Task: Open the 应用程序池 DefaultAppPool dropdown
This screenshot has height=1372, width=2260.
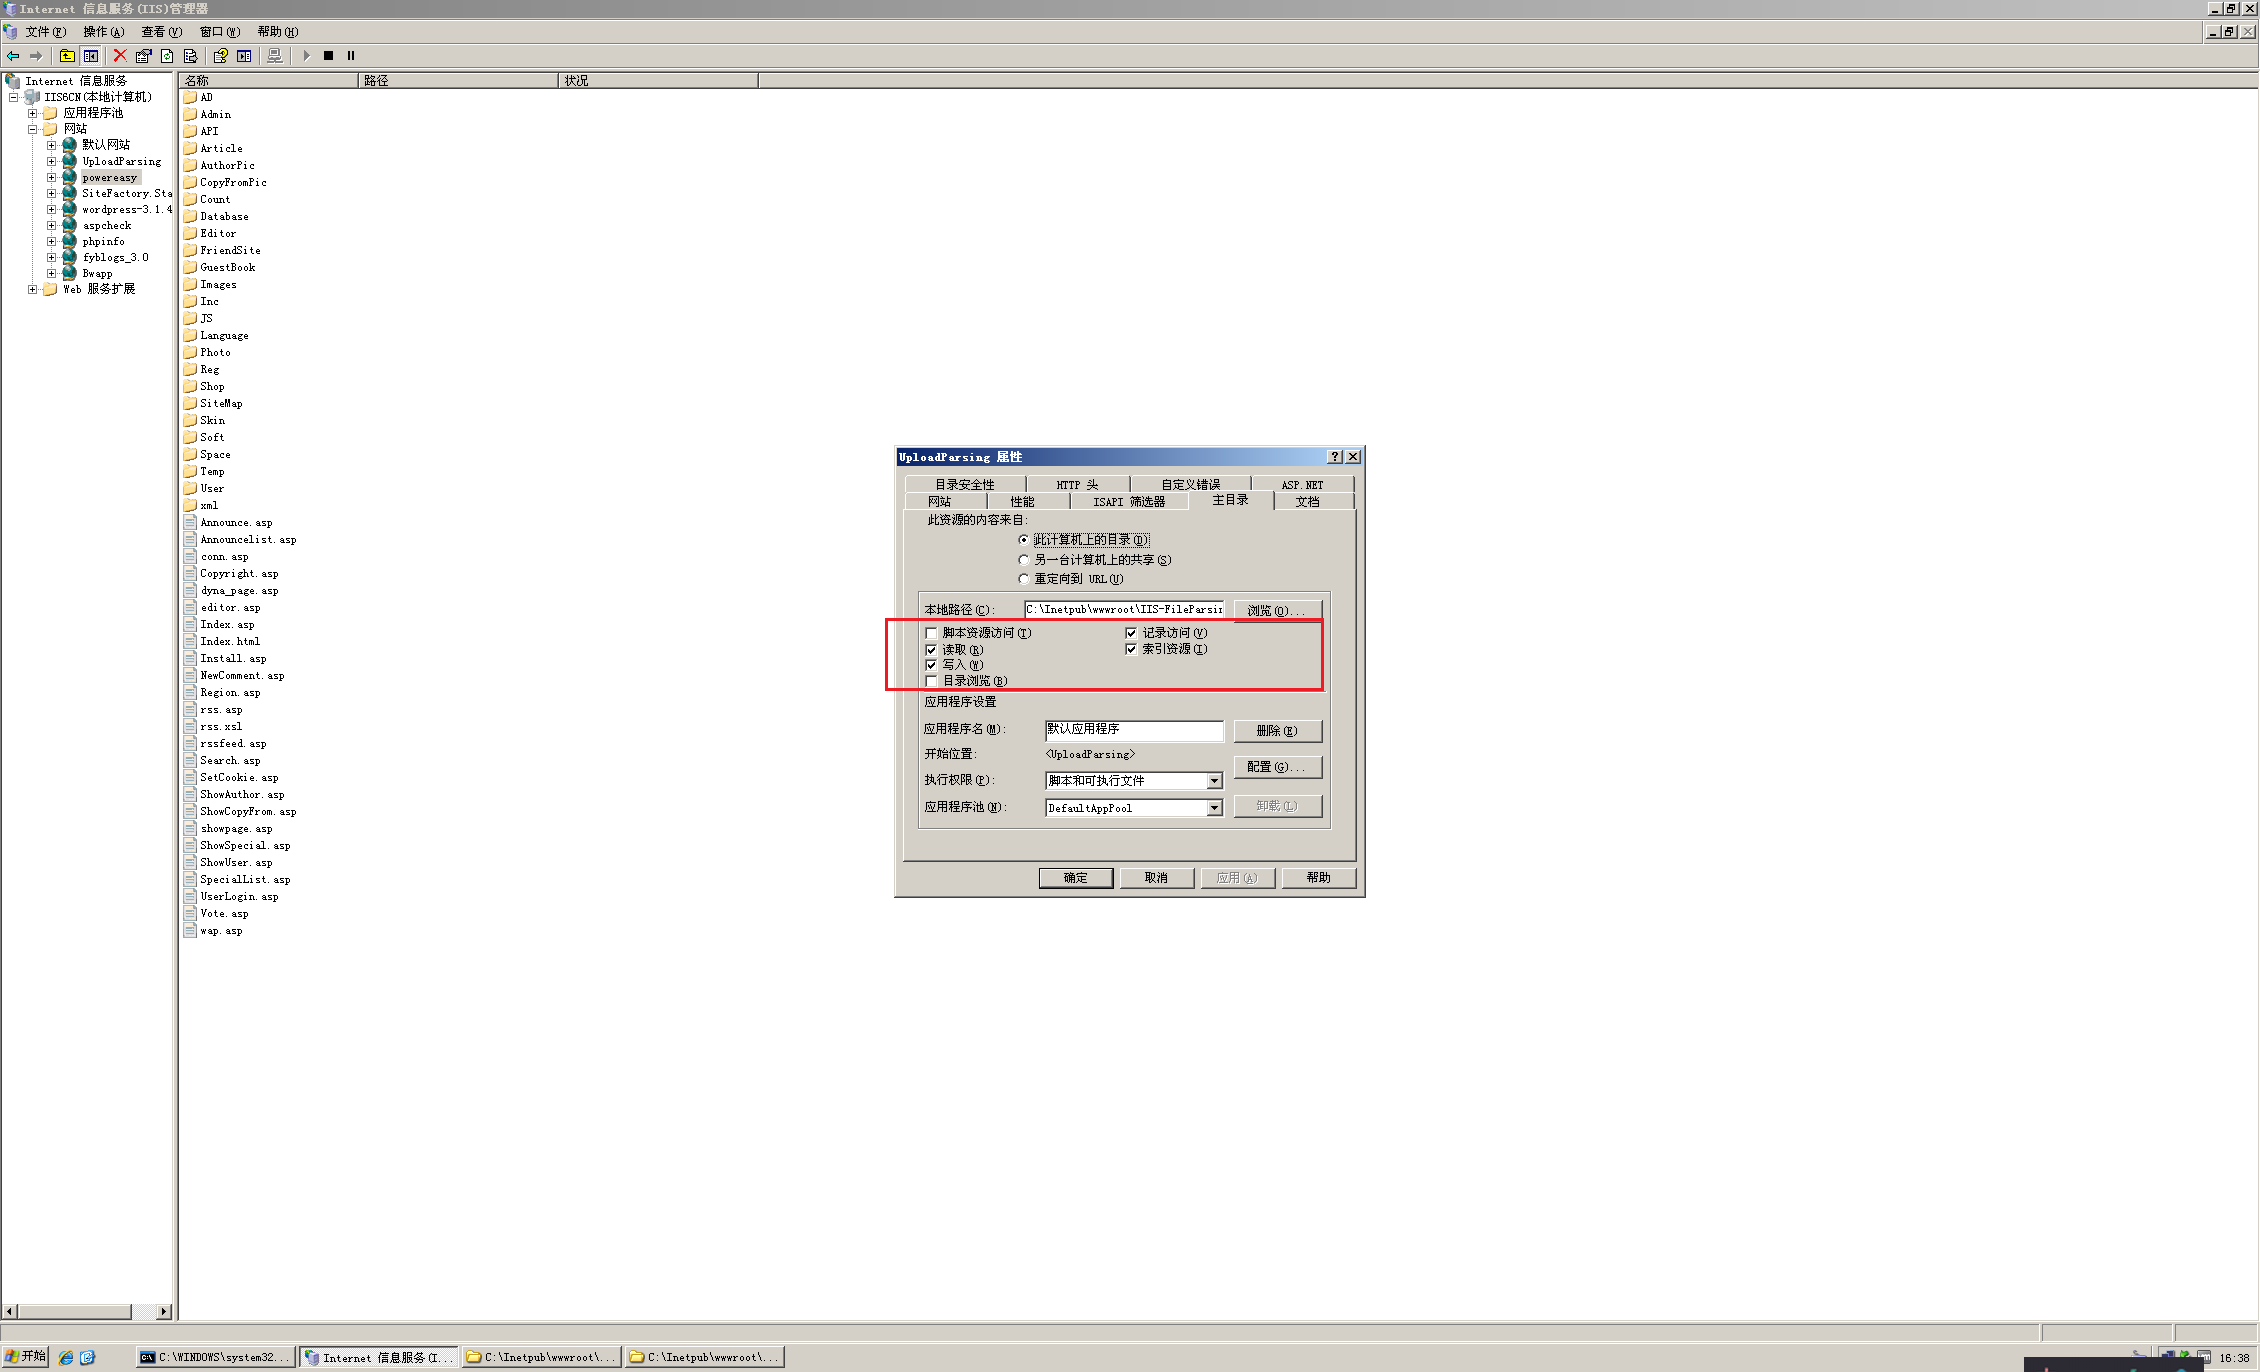Action: coord(1214,808)
